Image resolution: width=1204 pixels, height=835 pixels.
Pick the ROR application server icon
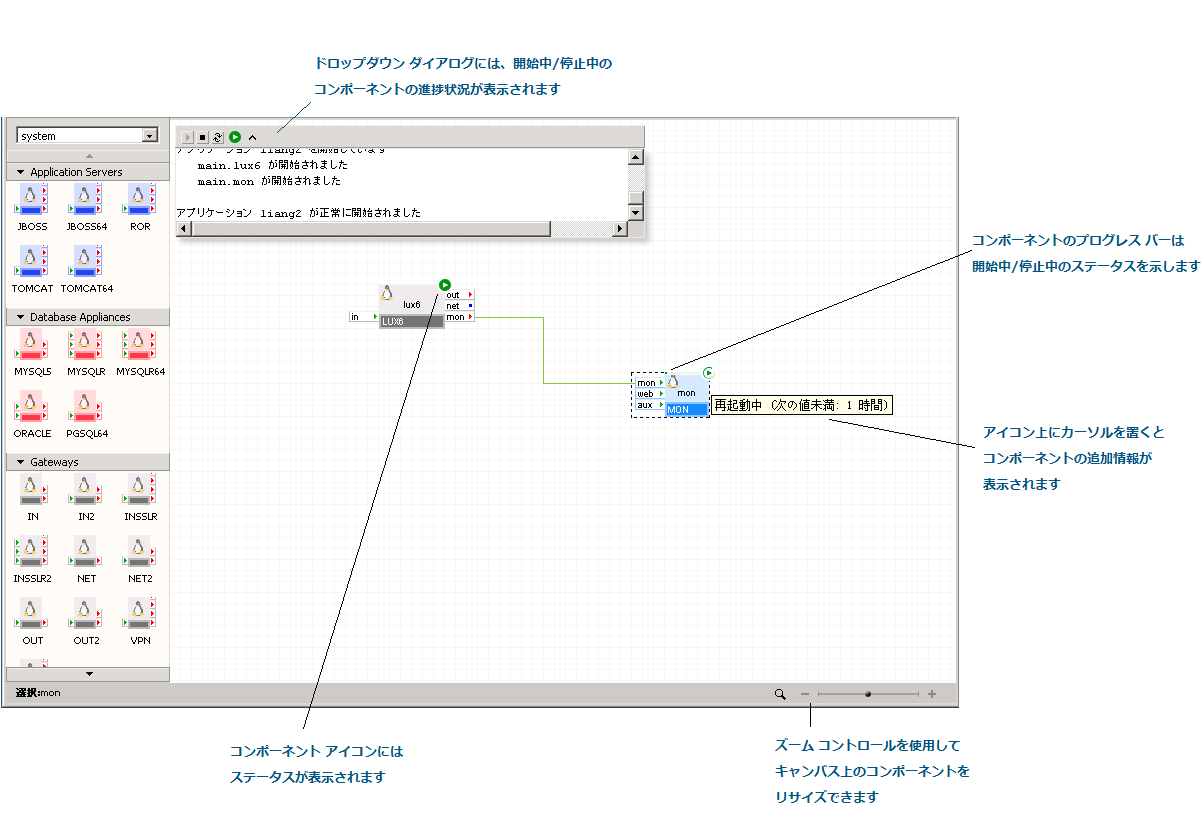coord(140,199)
